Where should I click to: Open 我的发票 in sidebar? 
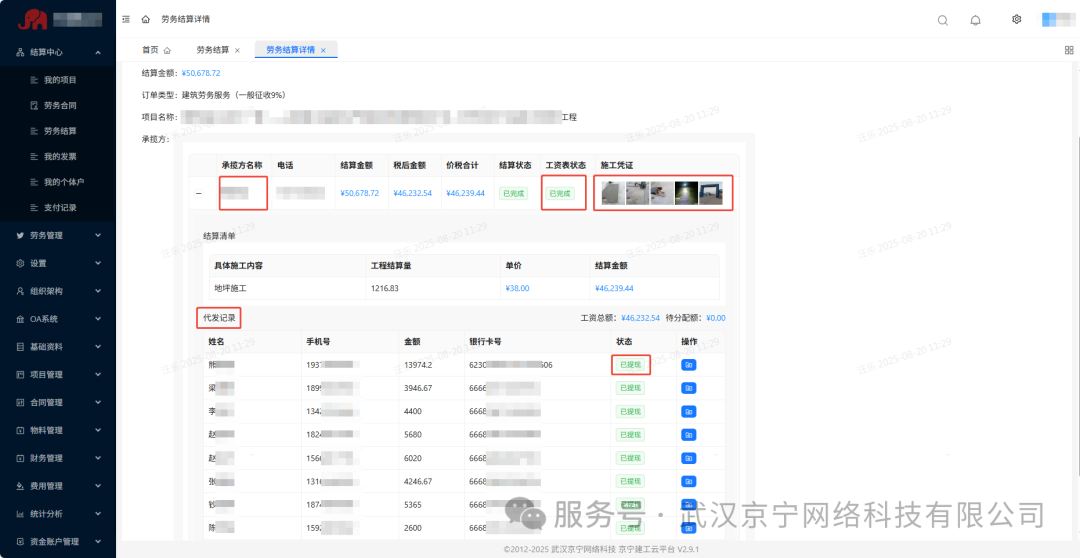(60, 156)
